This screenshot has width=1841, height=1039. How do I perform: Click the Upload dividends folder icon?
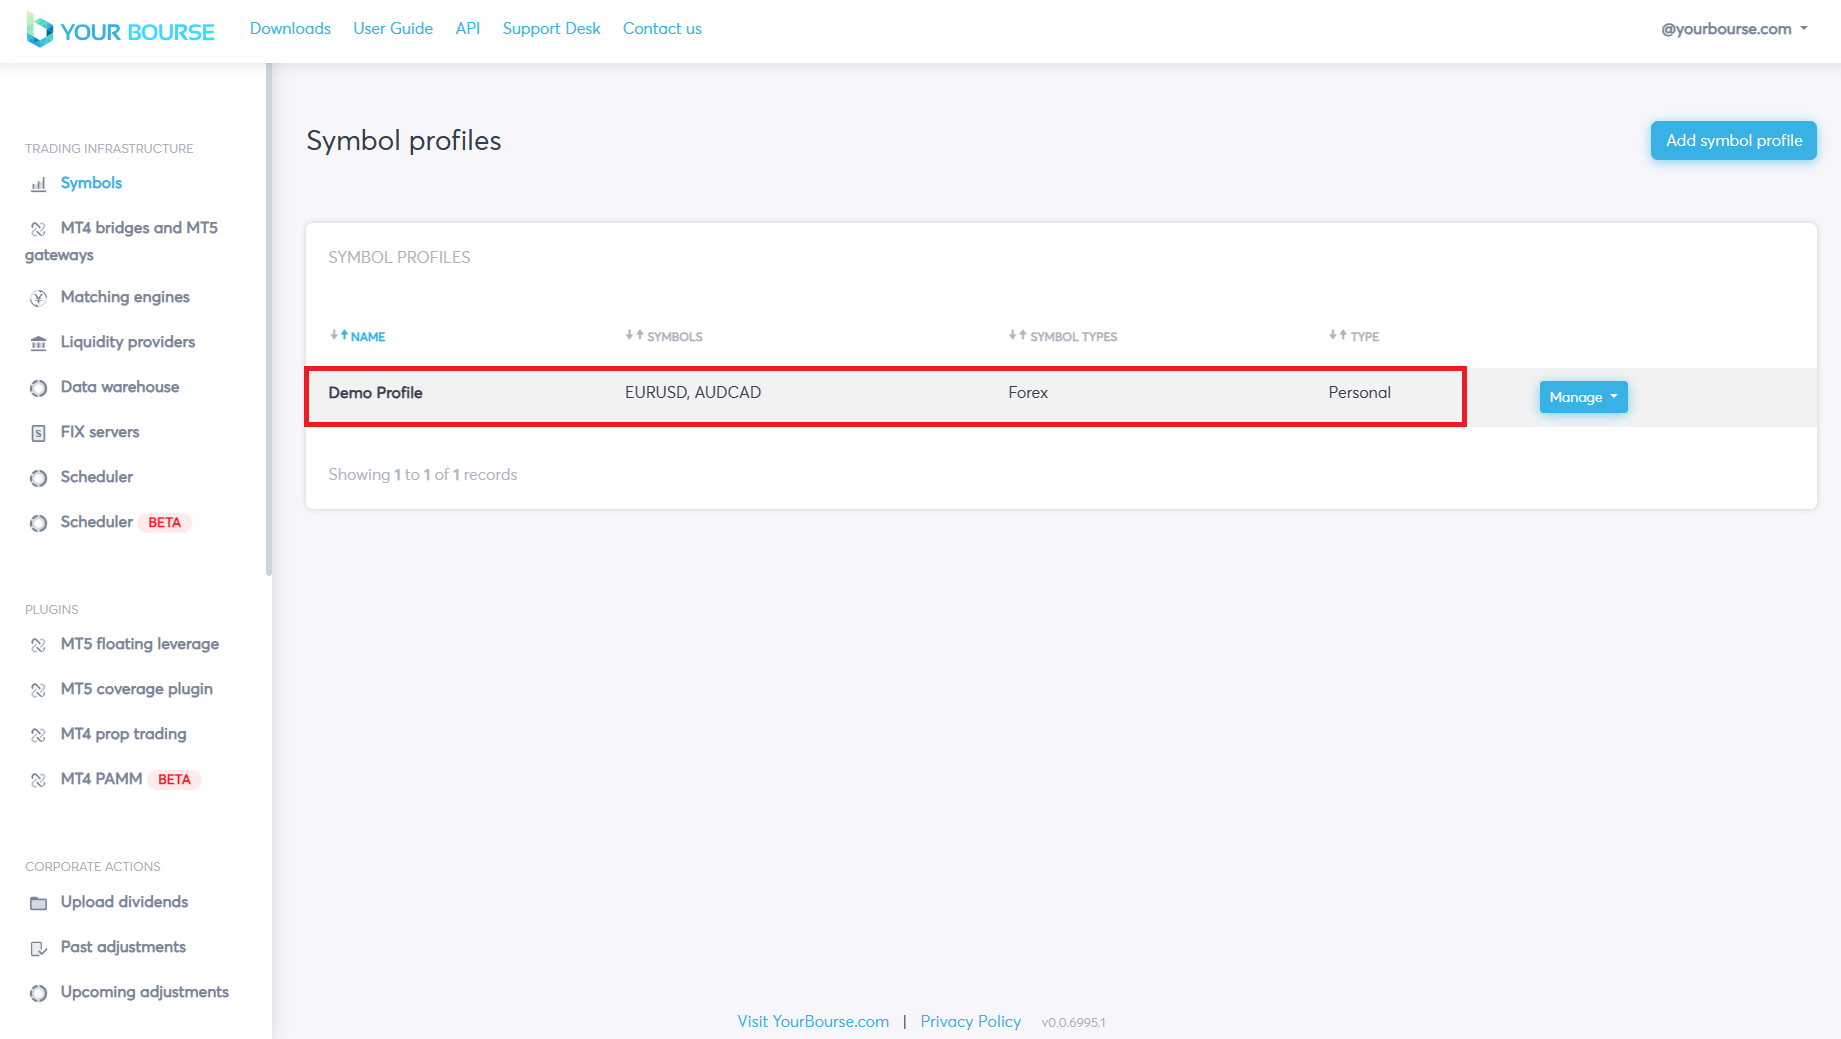38,903
